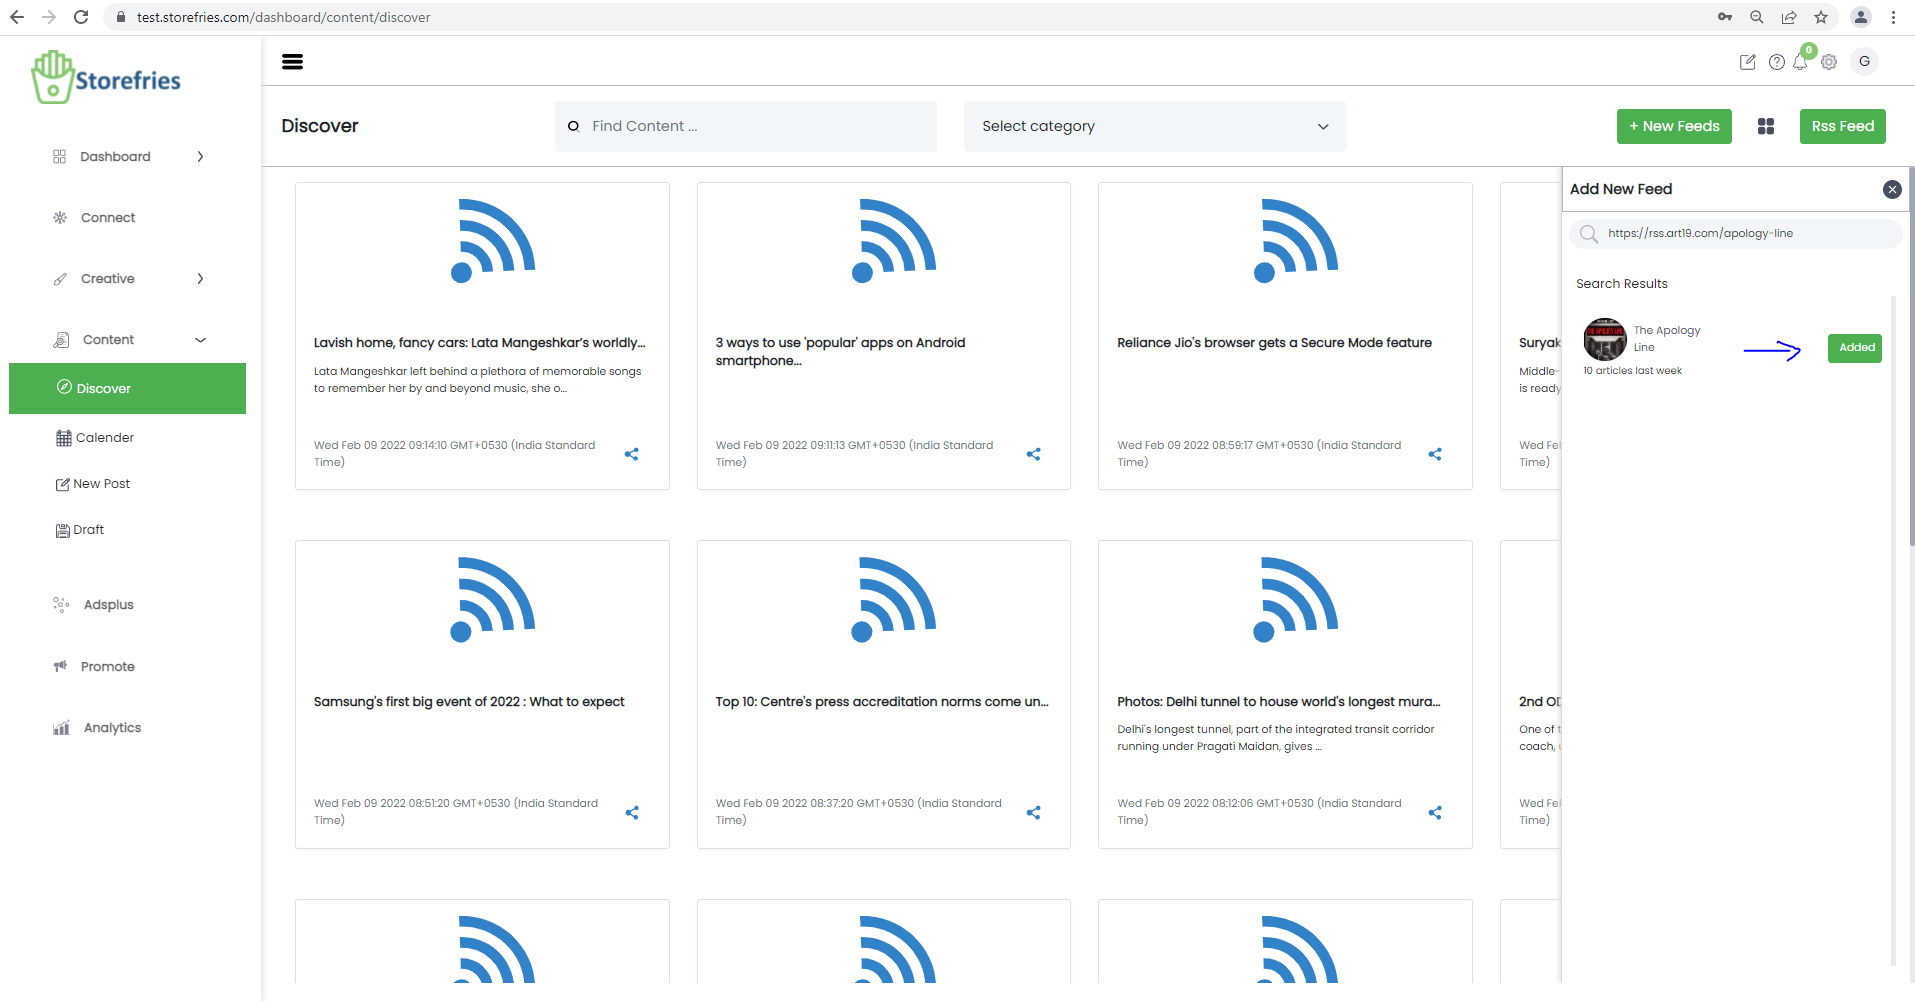Screen dimensions: 1915x1001
Task: Open Draft in the sidebar
Action: click(x=80, y=530)
